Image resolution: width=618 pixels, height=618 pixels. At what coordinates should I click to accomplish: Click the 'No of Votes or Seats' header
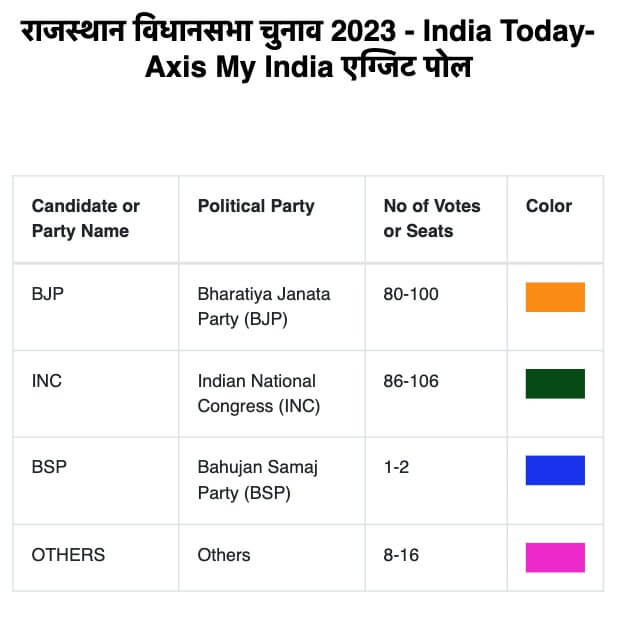[432, 218]
